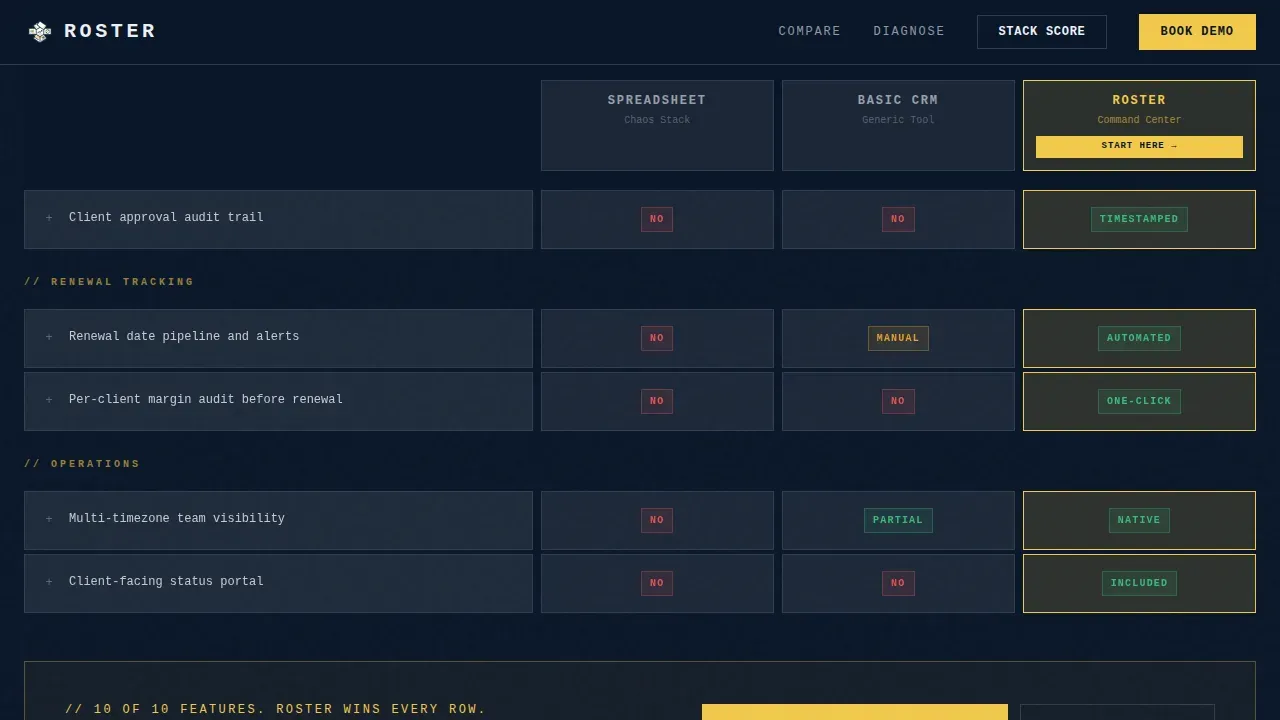Image resolution: width=1280 pixels, height=720 pixels.
Task: Click Start Here in Roster column
Action: [1139, 146]
